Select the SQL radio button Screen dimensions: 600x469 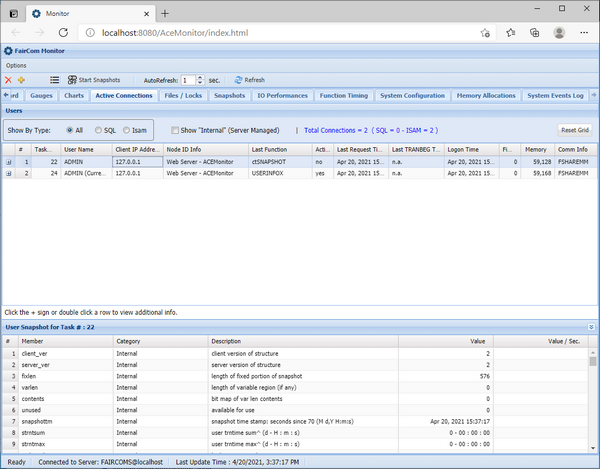coord(99,130)
